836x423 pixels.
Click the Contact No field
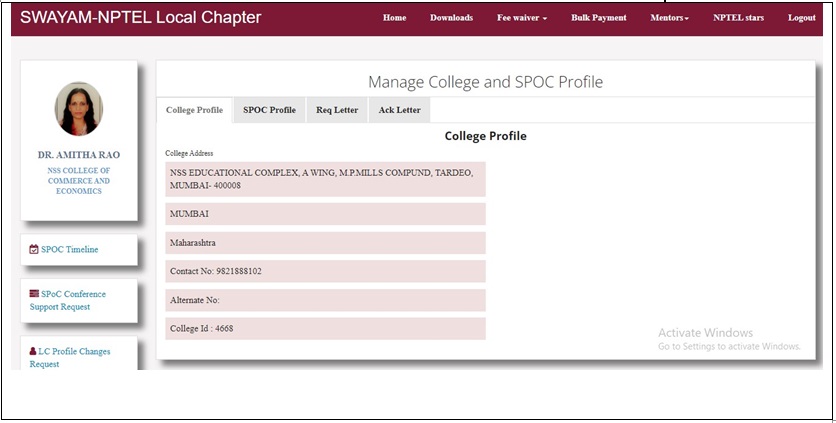[x=325, y=271]
